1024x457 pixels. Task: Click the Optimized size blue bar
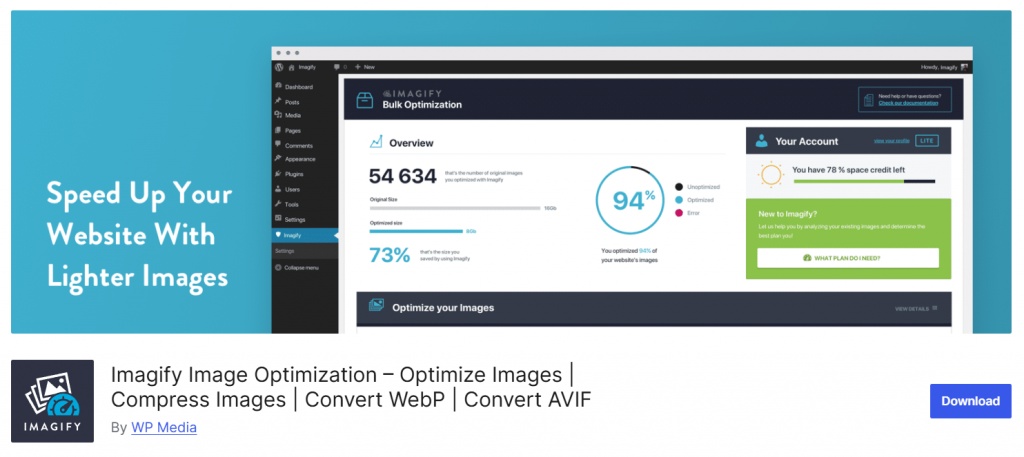[x=416, y=231]
